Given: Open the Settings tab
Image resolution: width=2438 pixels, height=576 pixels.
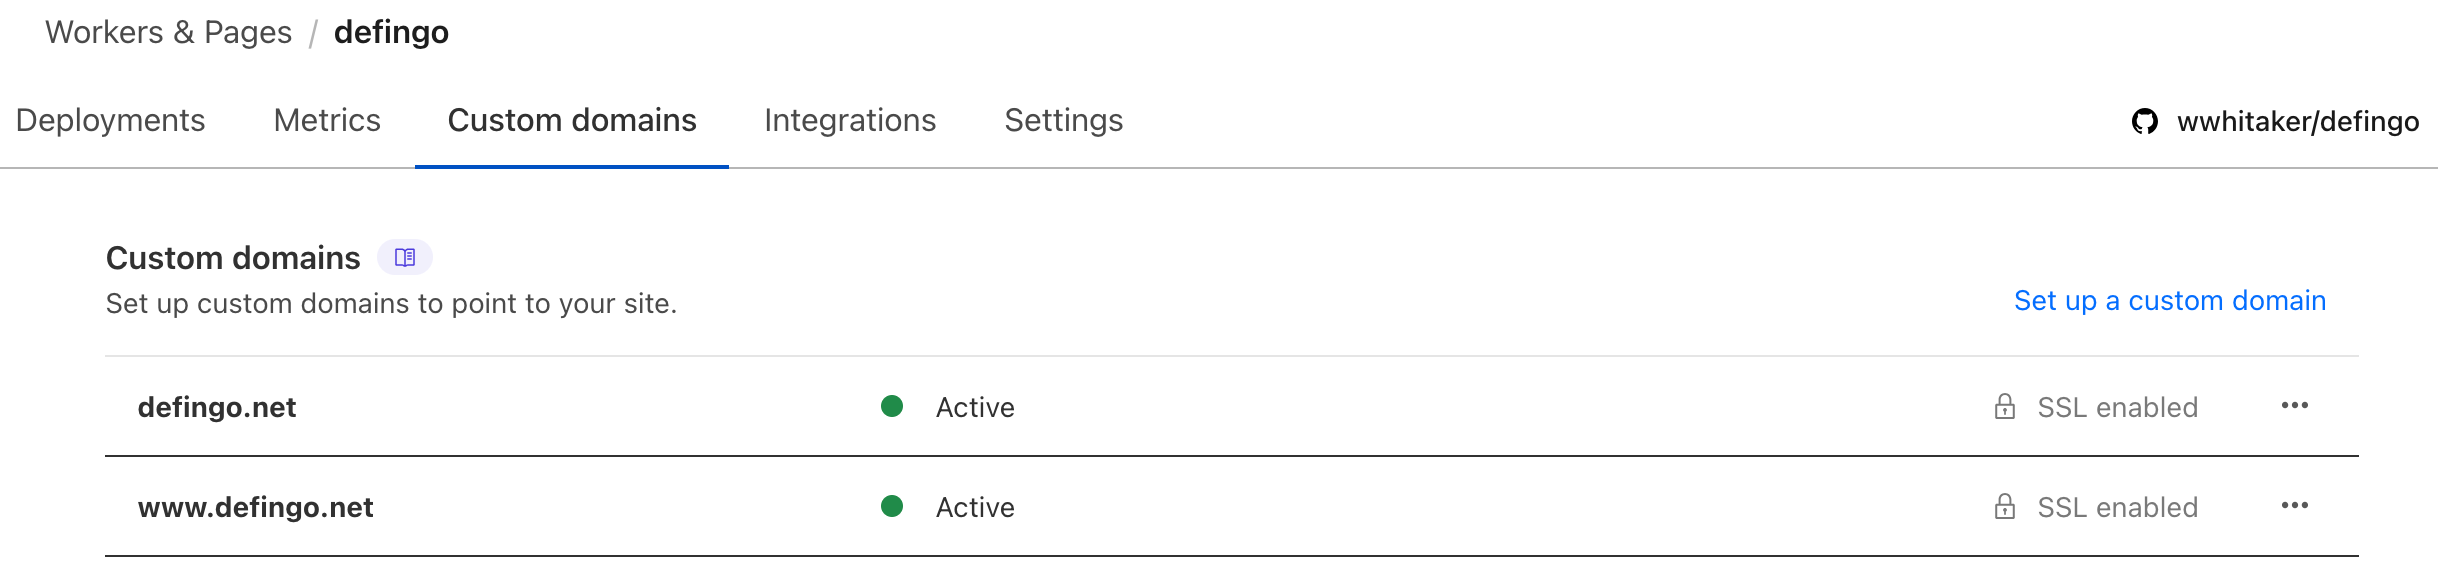Looking at the screenshot, I should point(1063,121).
